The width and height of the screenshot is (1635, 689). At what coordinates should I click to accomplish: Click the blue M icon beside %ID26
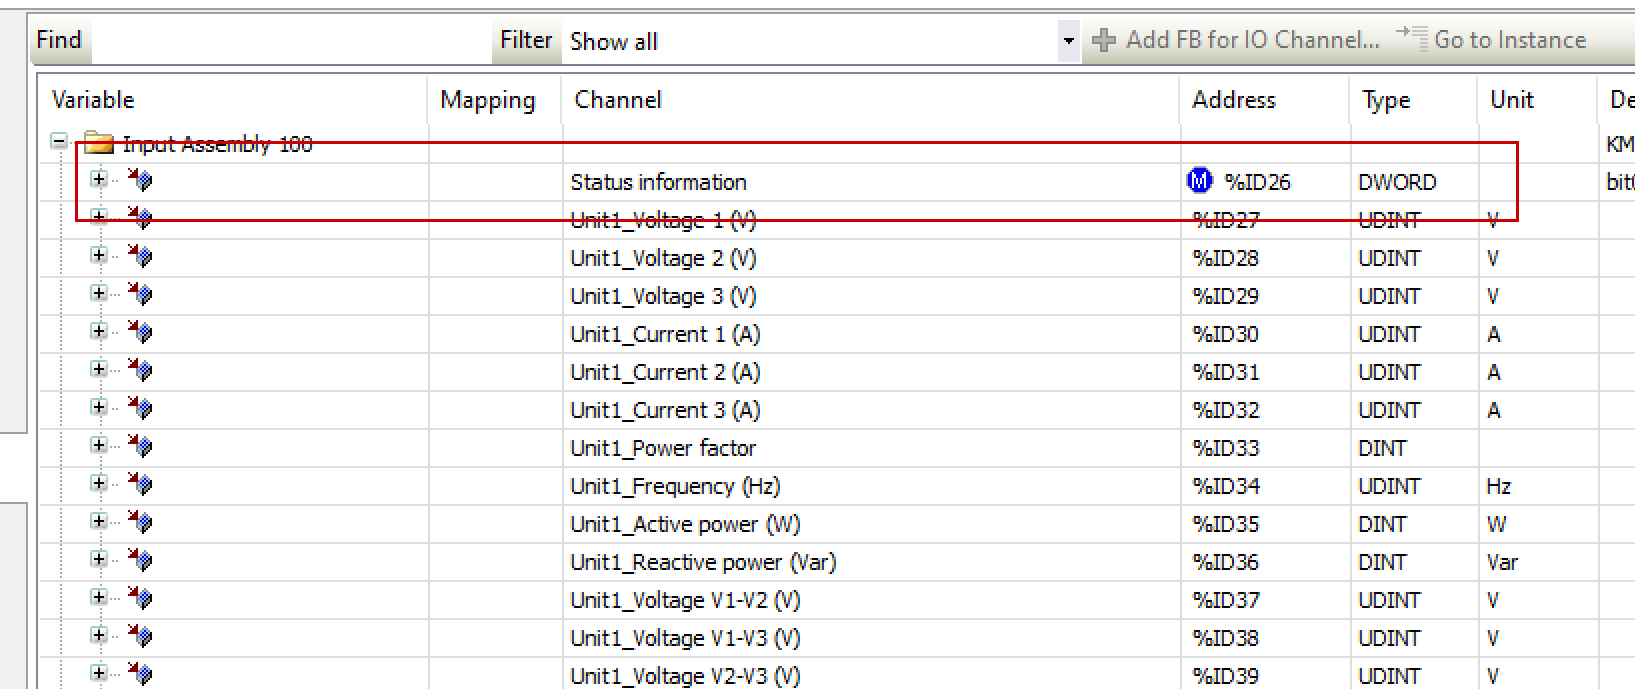(x=1198, y=181)
